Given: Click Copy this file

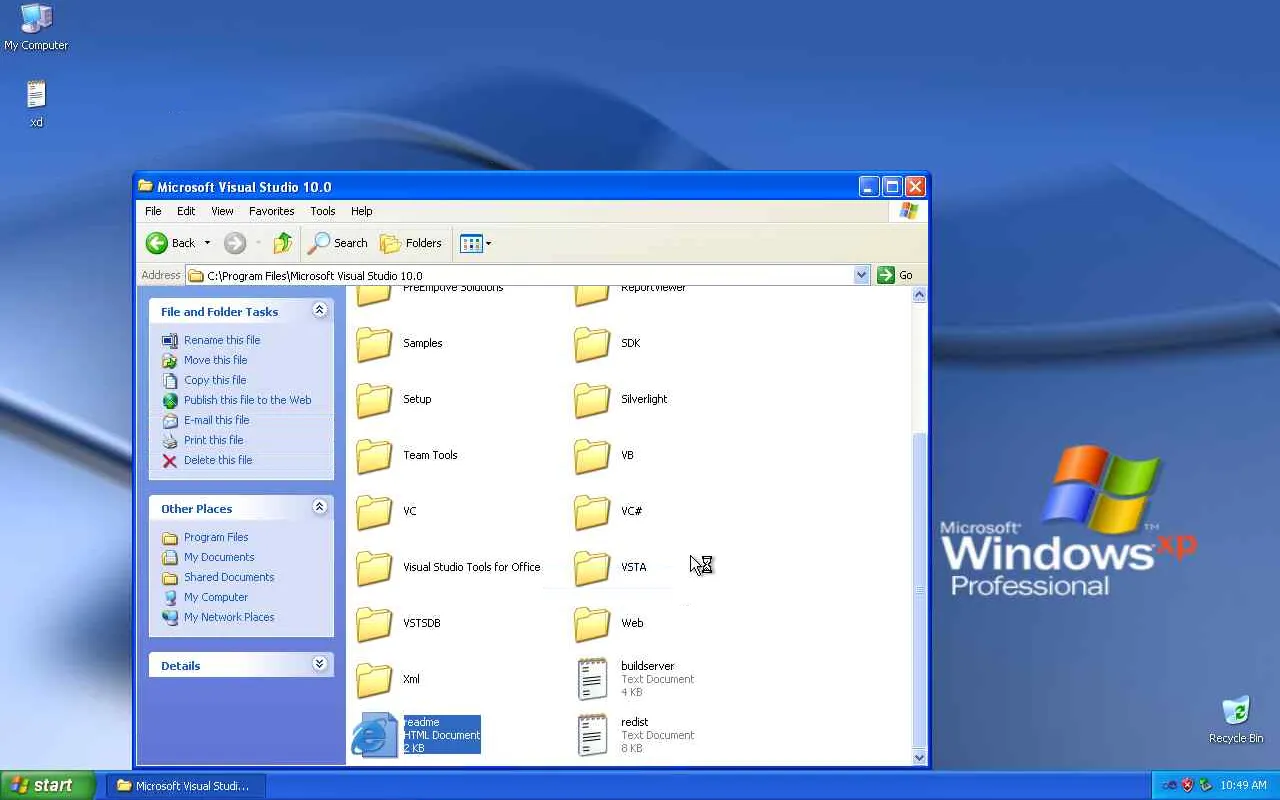Looking at the screenshot, I should point(215,380).
